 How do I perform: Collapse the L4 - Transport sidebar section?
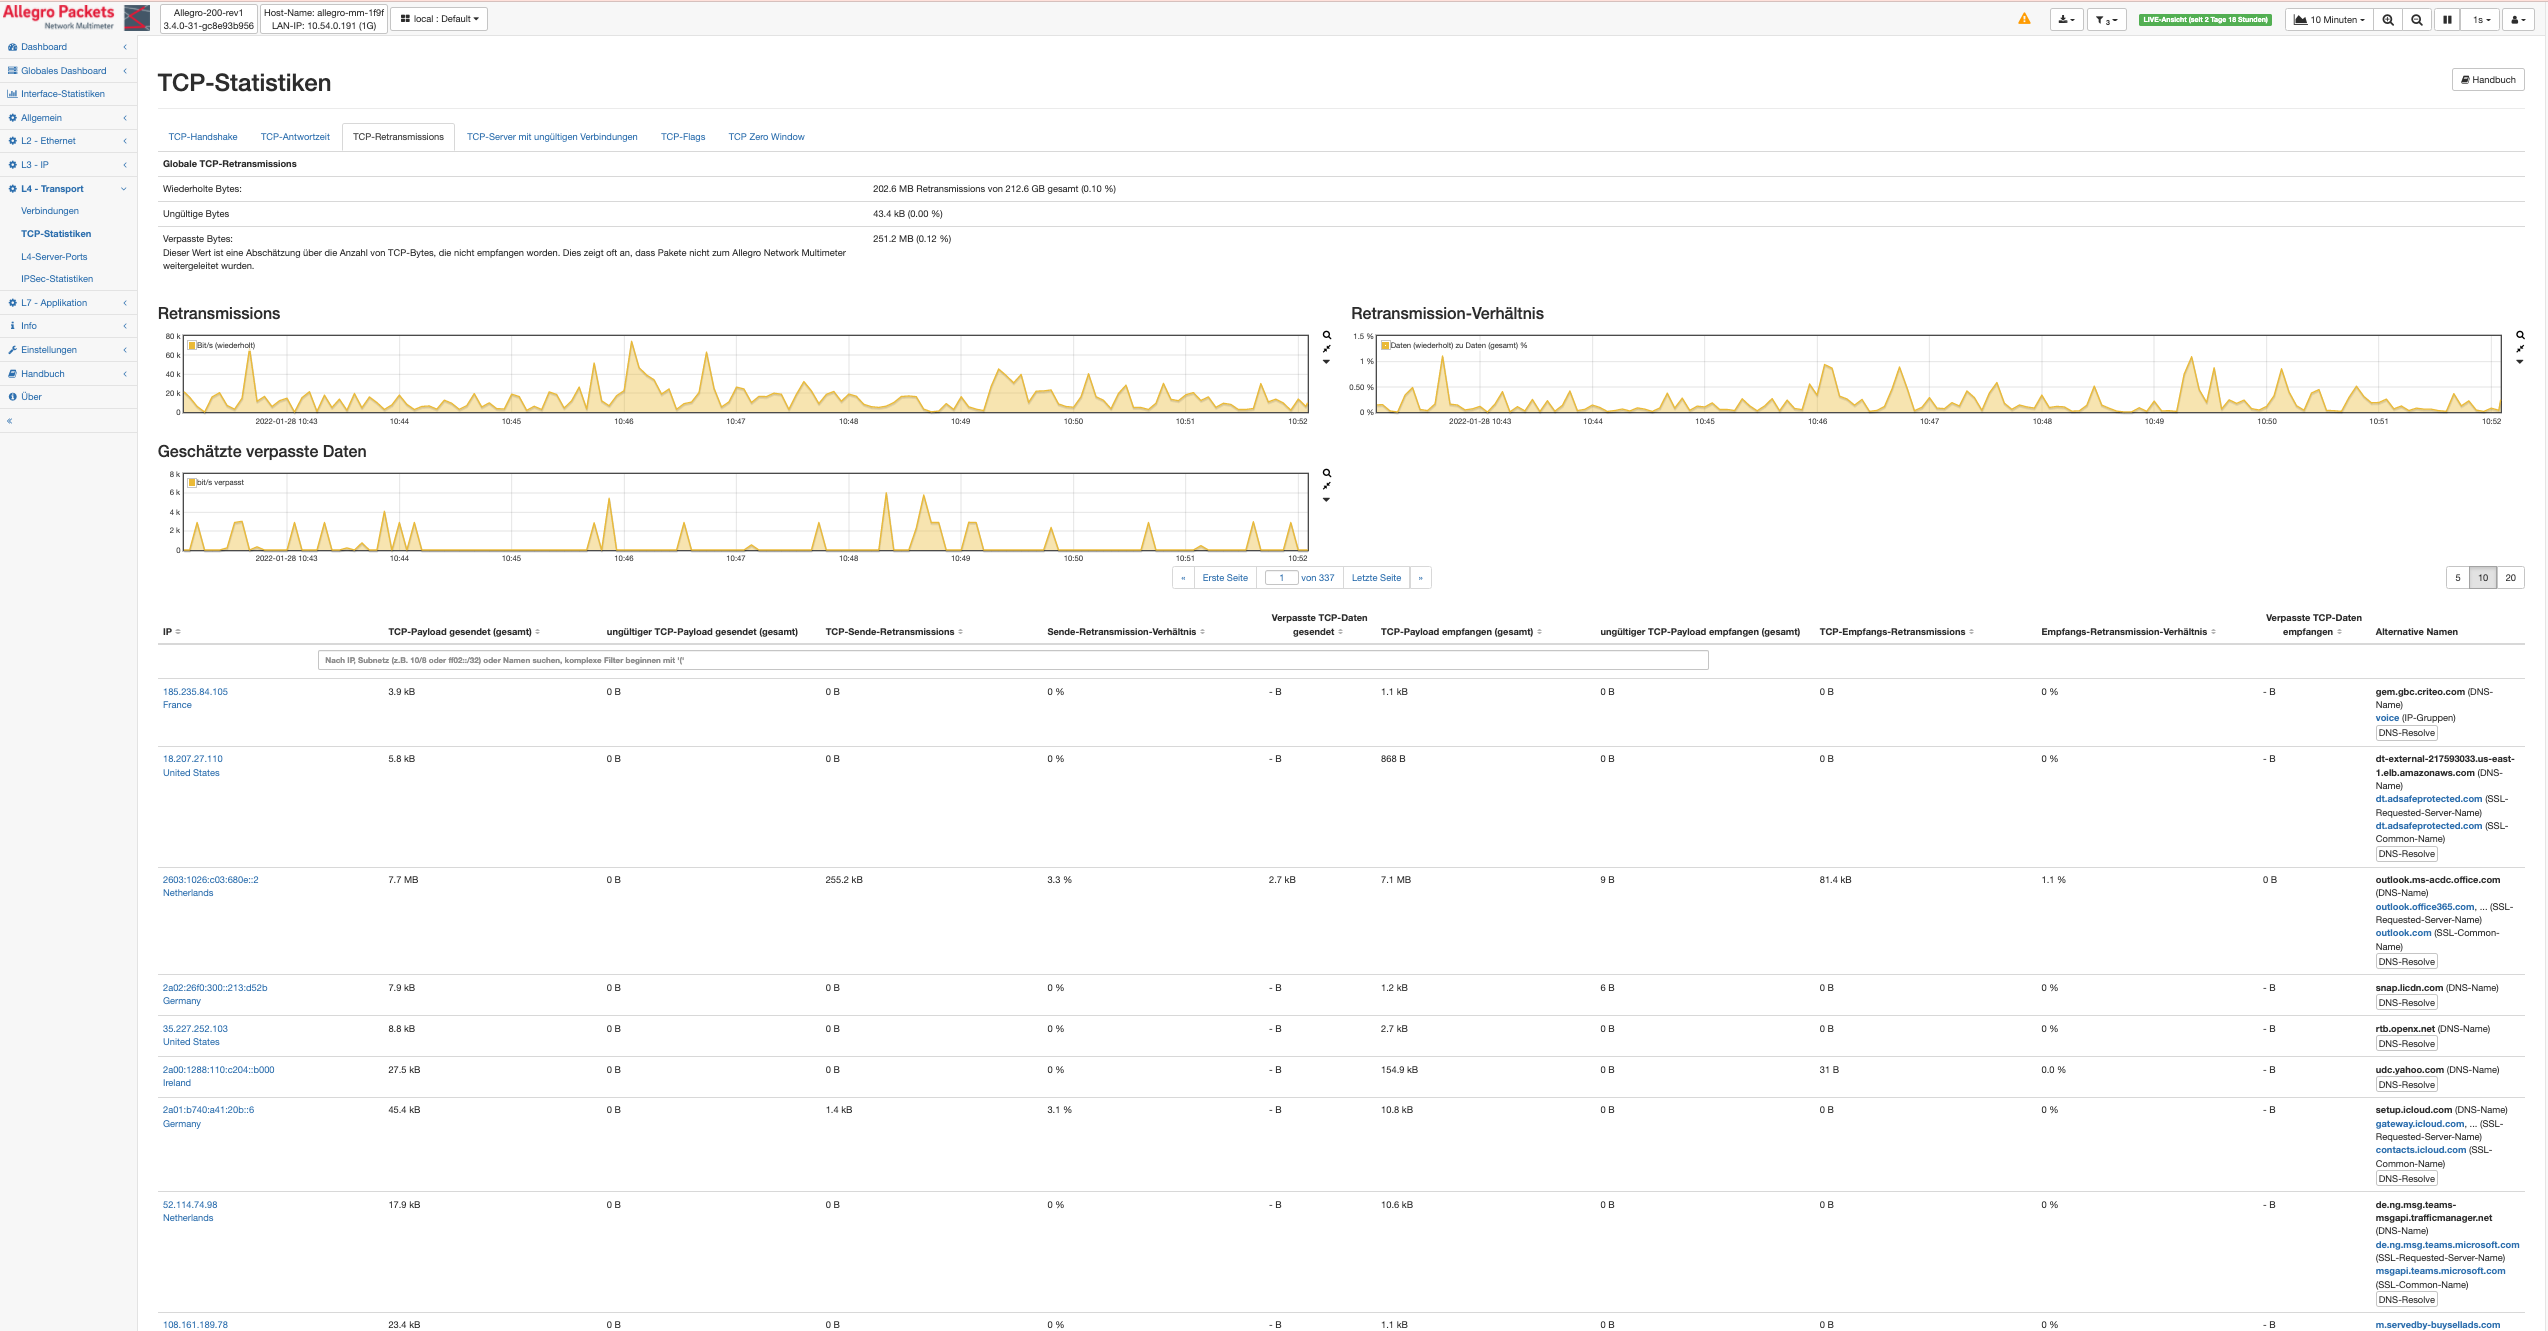(x=123, y=189)
